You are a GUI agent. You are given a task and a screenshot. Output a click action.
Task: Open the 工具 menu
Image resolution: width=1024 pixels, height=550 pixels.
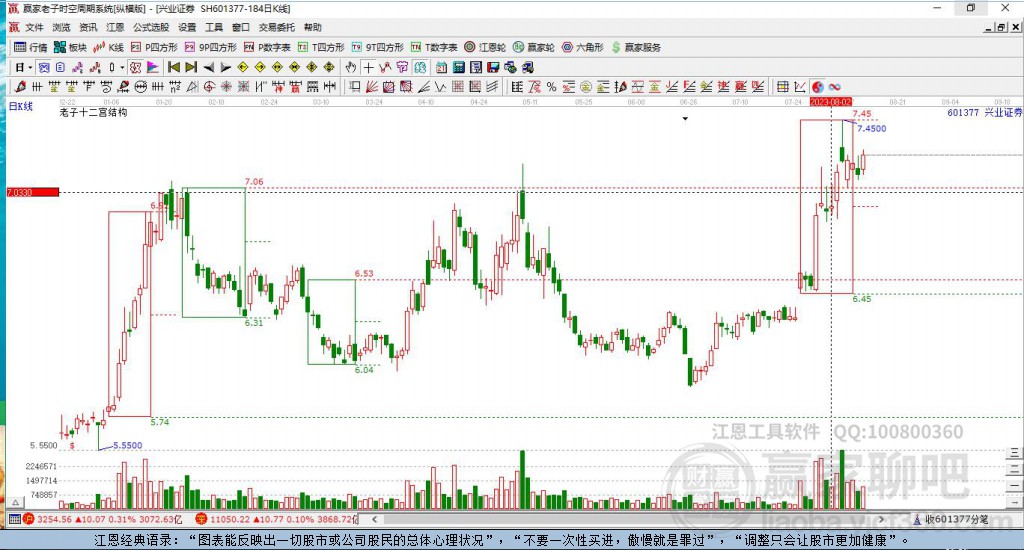214,27
